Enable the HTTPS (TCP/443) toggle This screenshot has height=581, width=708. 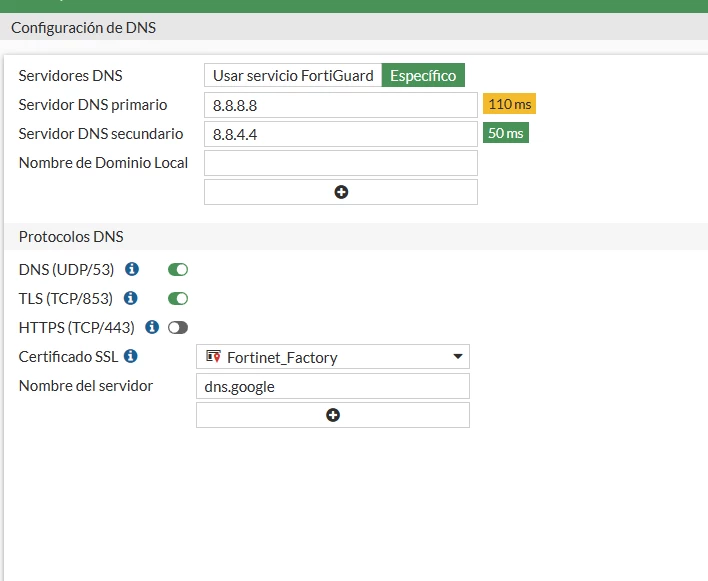click(x=178, y=327)
